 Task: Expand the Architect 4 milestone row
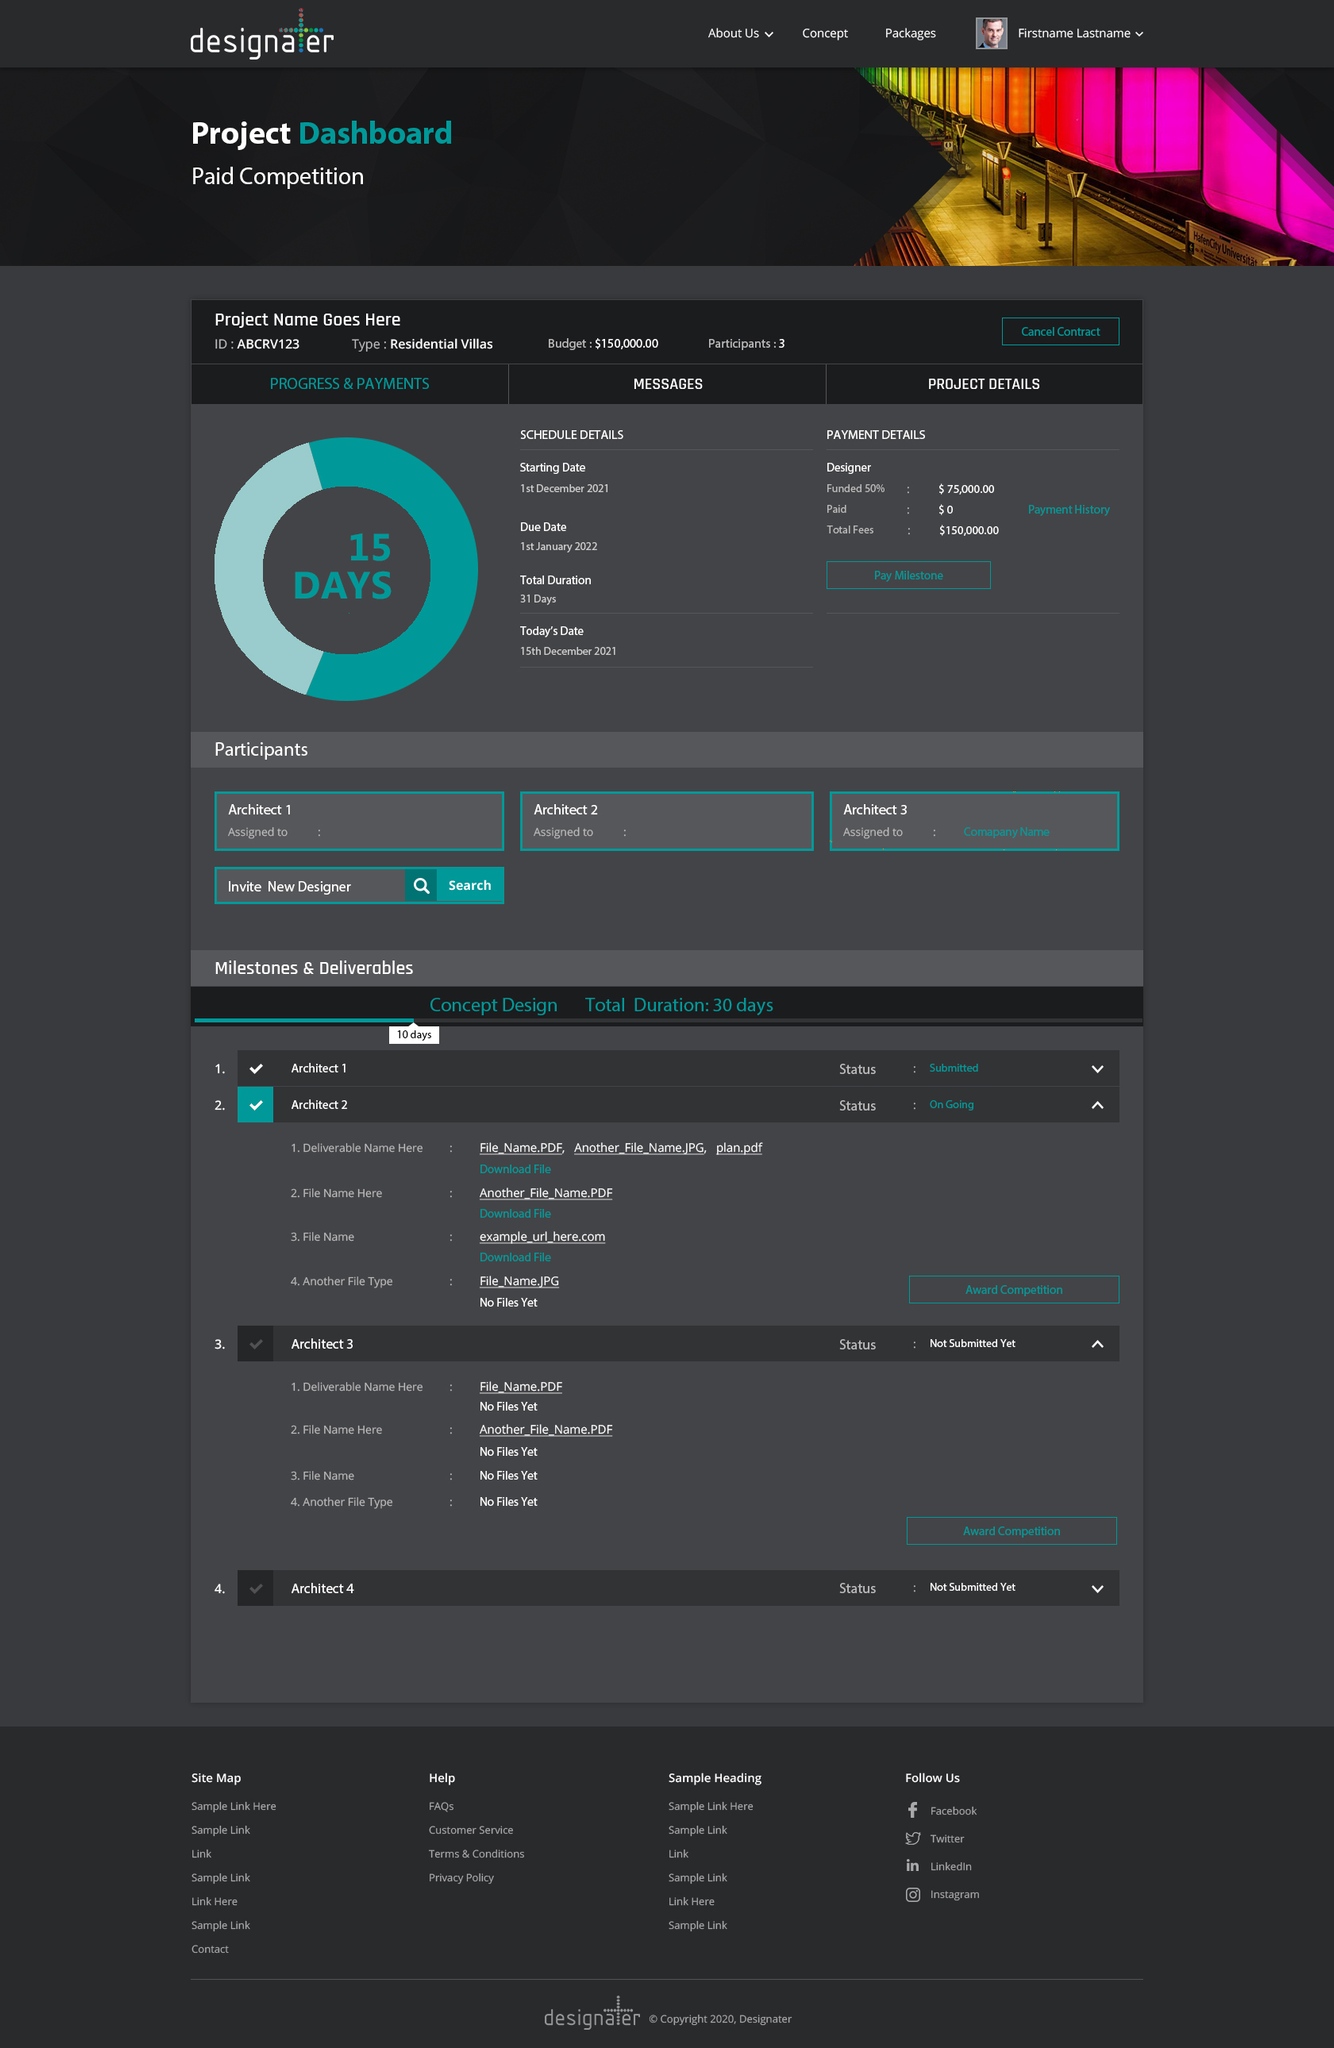coord(1097,1588)
